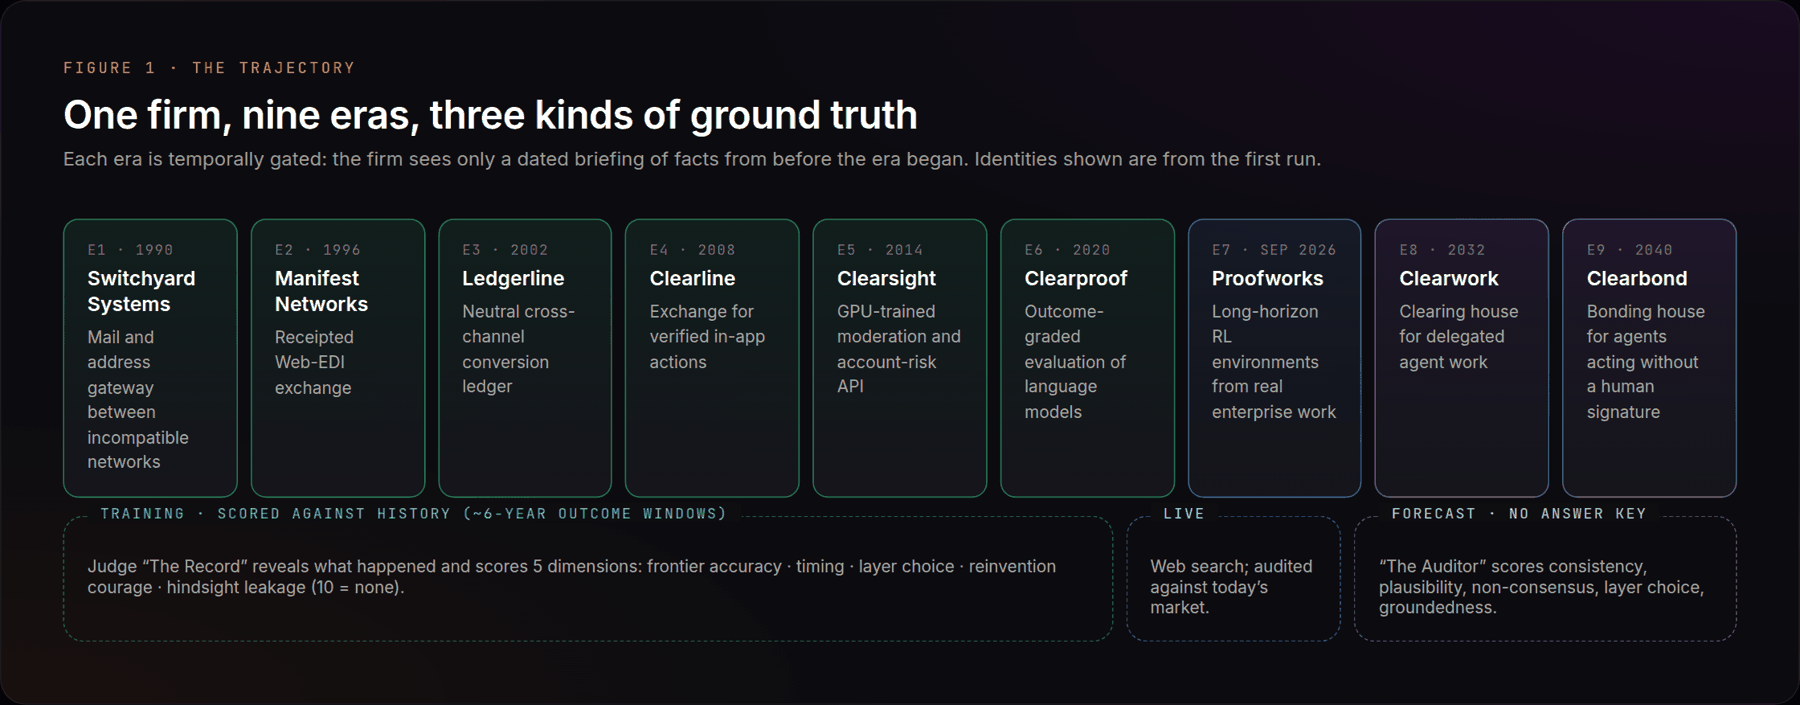This screenshot has height=705, width=1800.
Task: Click 'Web search; audited against today's market' text
Action: pyautogui.click(x=1231, y=587)
